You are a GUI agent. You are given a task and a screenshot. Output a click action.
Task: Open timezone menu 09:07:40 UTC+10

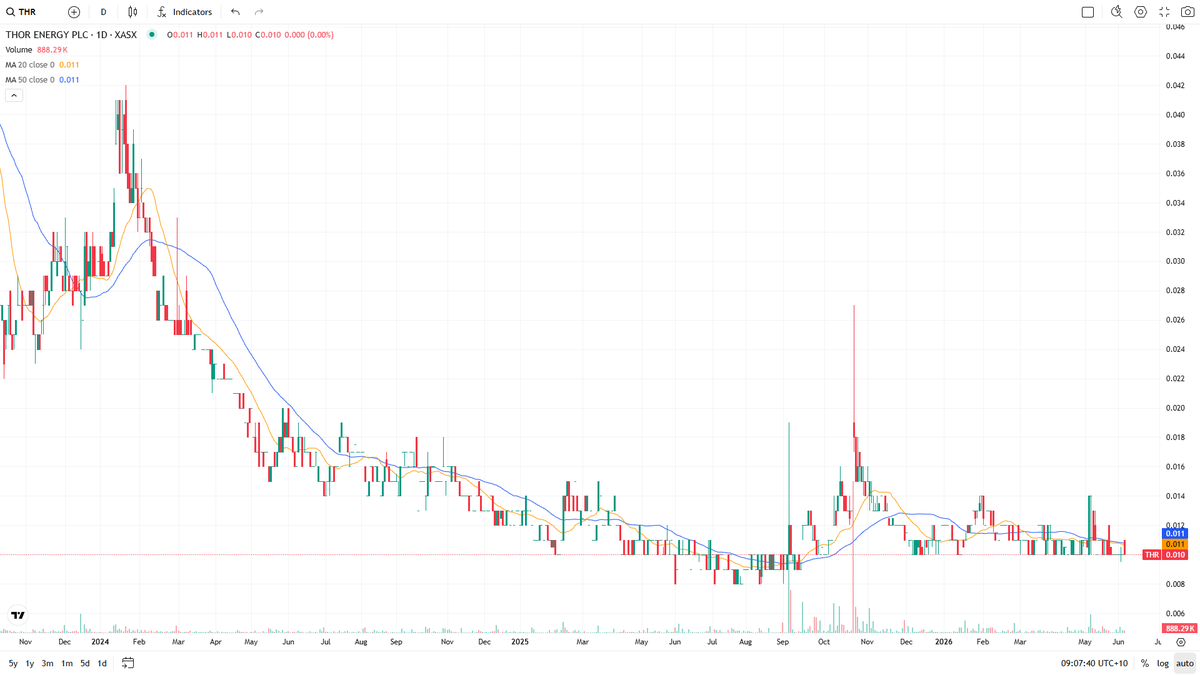(x=1094, y=663)
